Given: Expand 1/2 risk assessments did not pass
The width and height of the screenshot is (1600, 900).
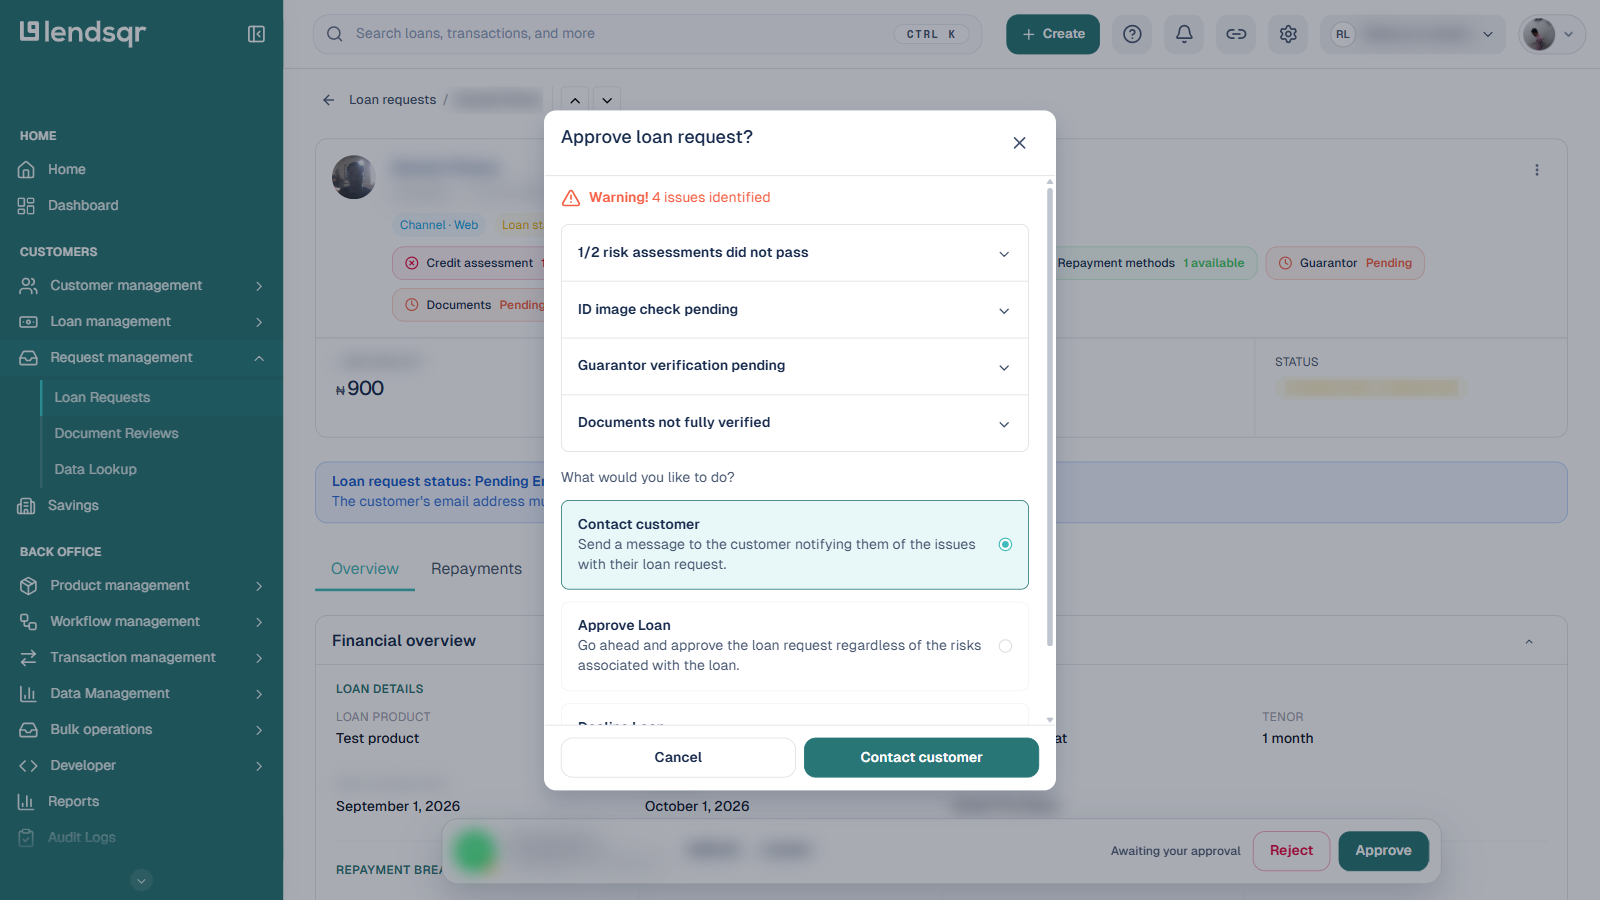Looking at the screenshot, I should tap(795, 253).
